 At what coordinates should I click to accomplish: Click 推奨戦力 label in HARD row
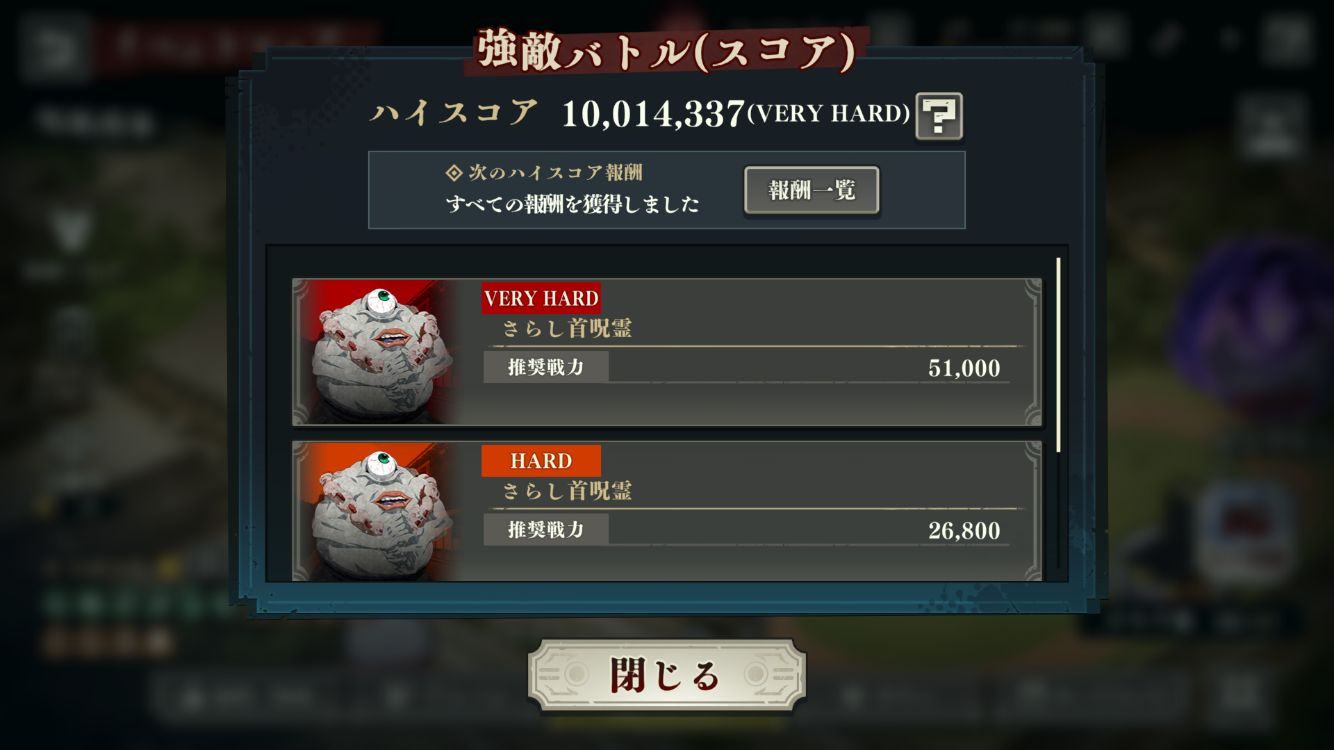546,530
